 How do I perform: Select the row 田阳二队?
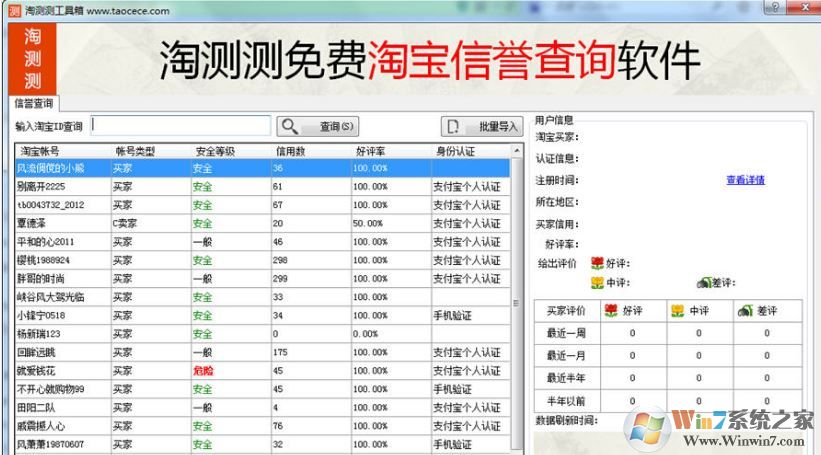pyautogui.click(x=262, y=407)
